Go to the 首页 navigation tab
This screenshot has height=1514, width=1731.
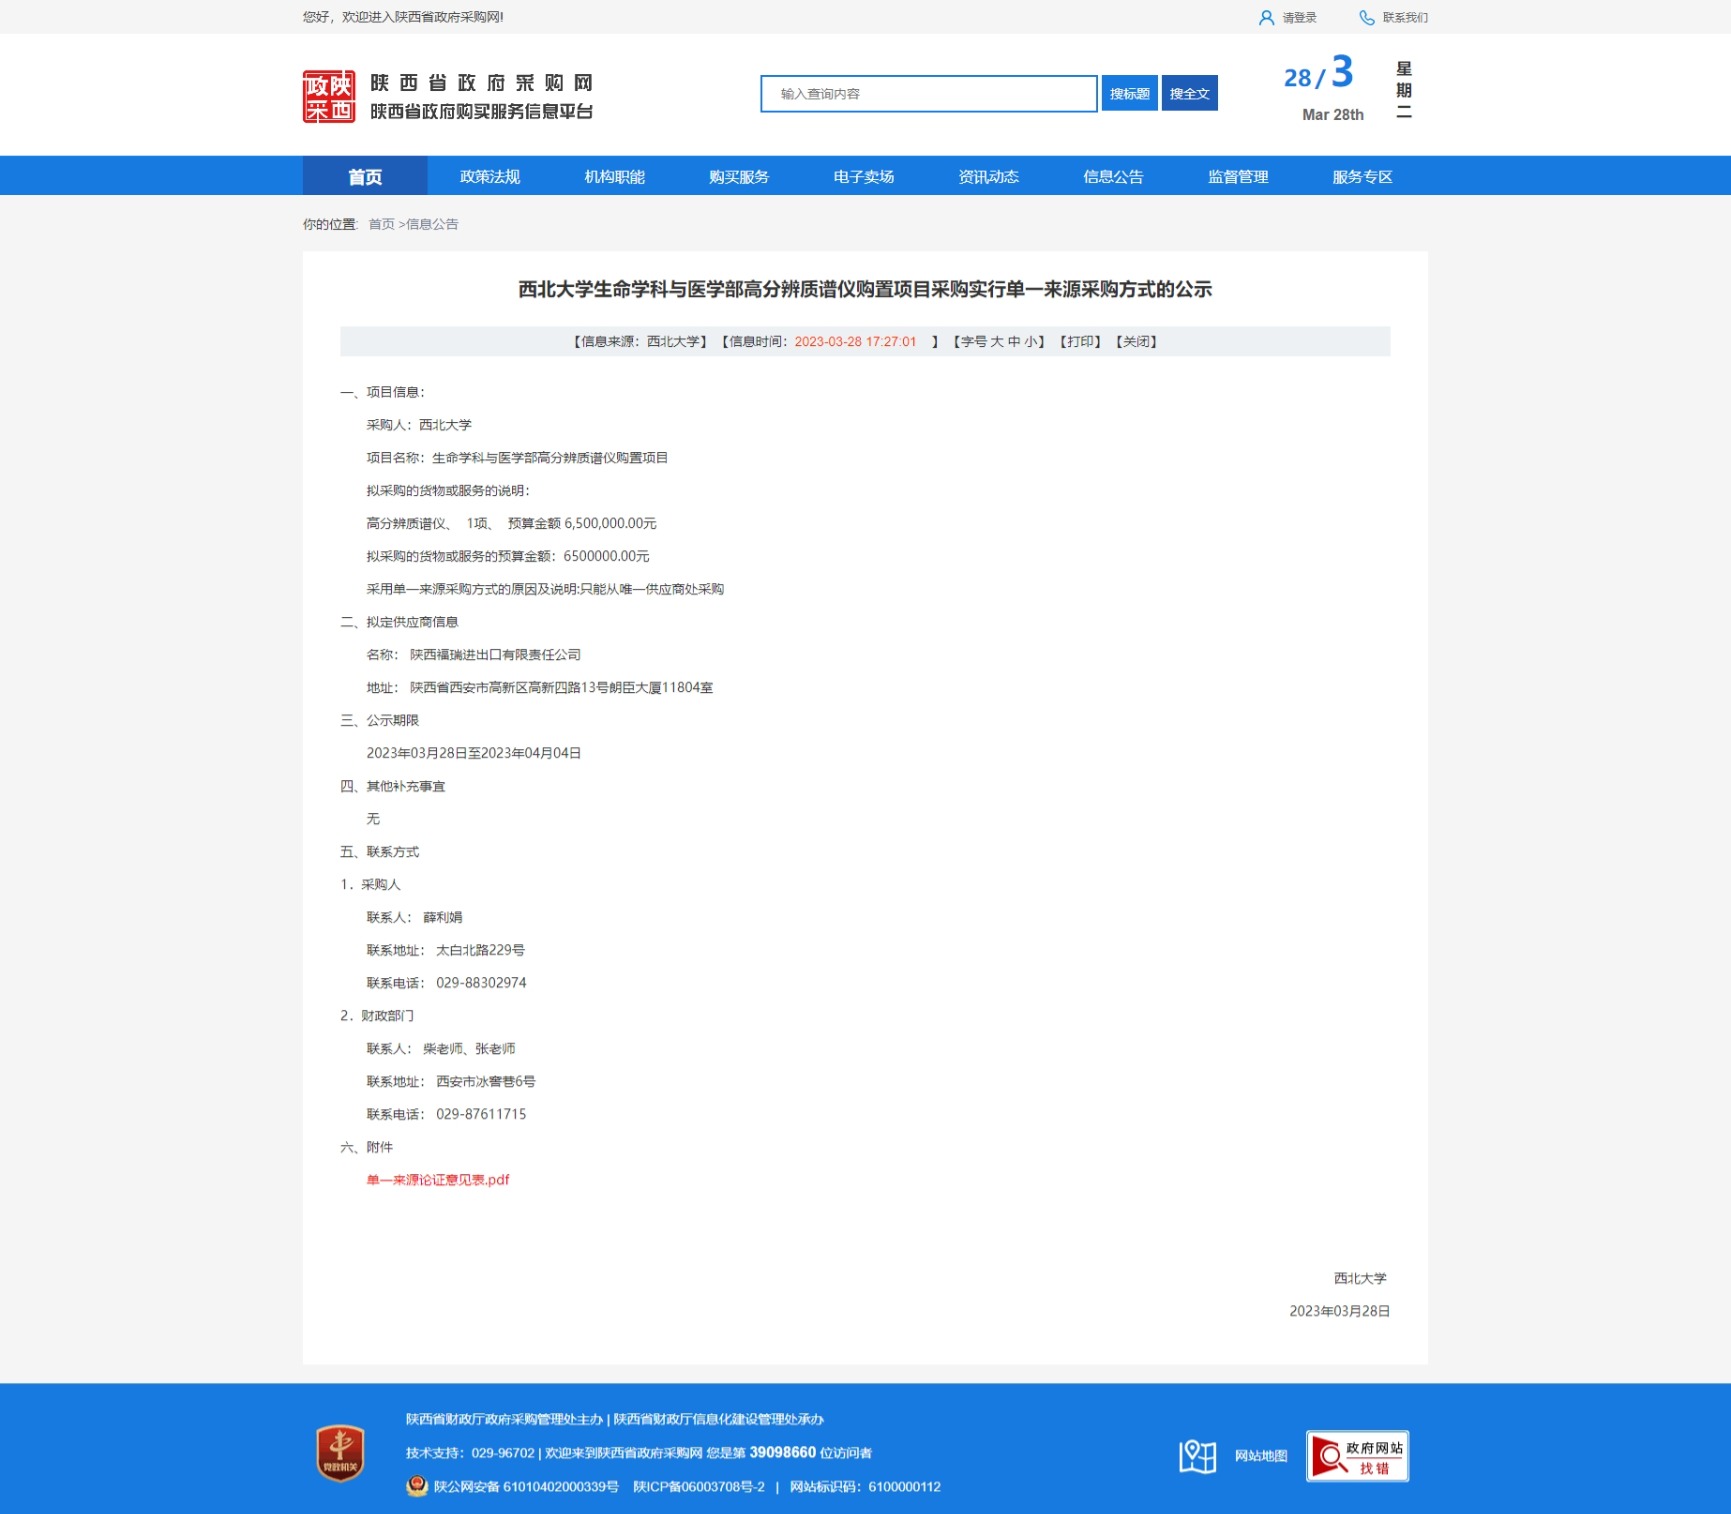(365, 177)
